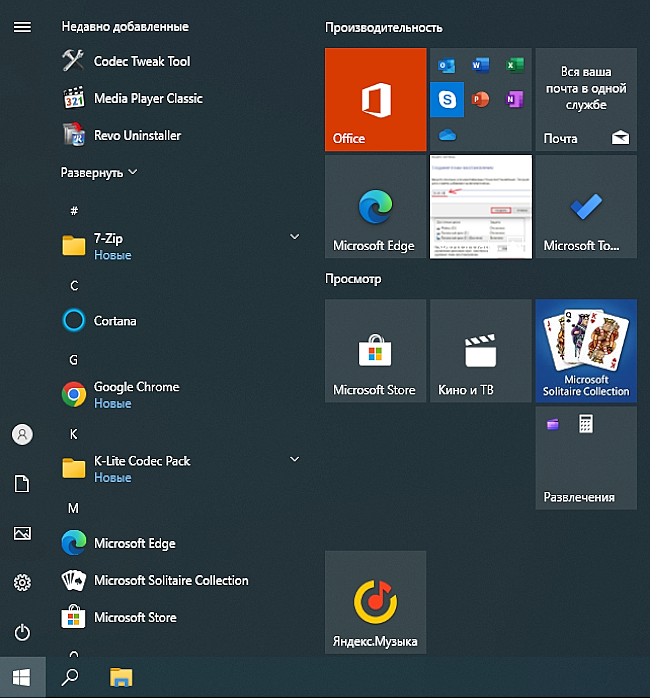Open the Microsoft To Do tile
Image resolution: width=650 pixels, height=700 pixels.
tap(586, 207)
